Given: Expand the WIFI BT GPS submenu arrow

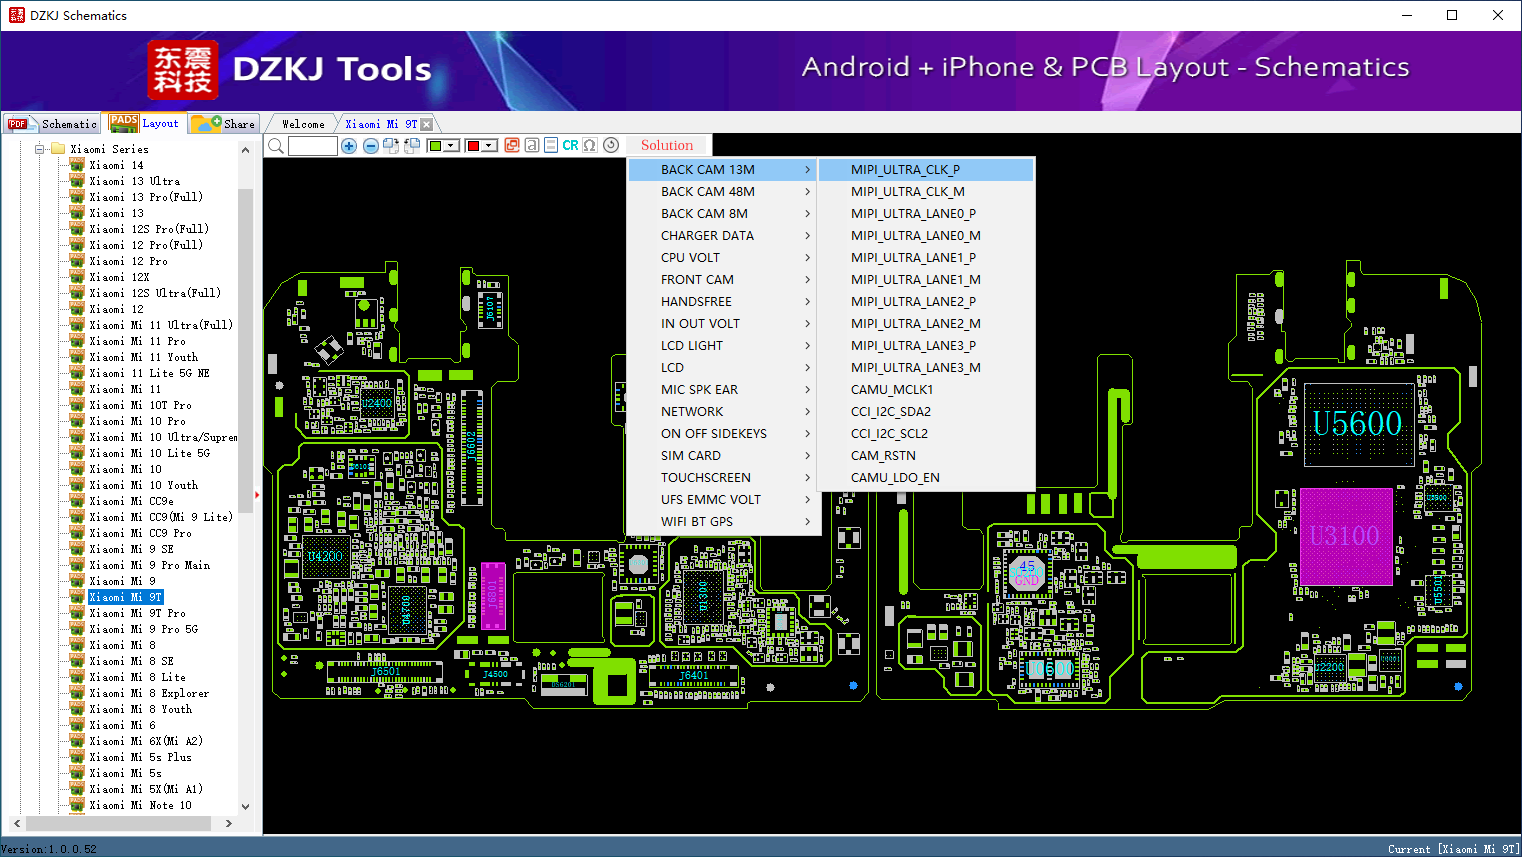Looking at the screenshot, I should (x=807, y=522).
